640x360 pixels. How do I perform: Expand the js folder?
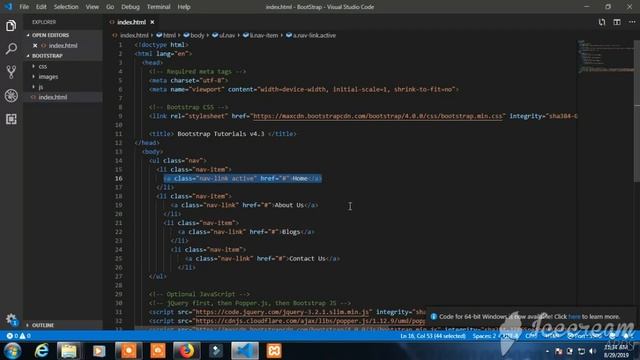pos(40,87)
